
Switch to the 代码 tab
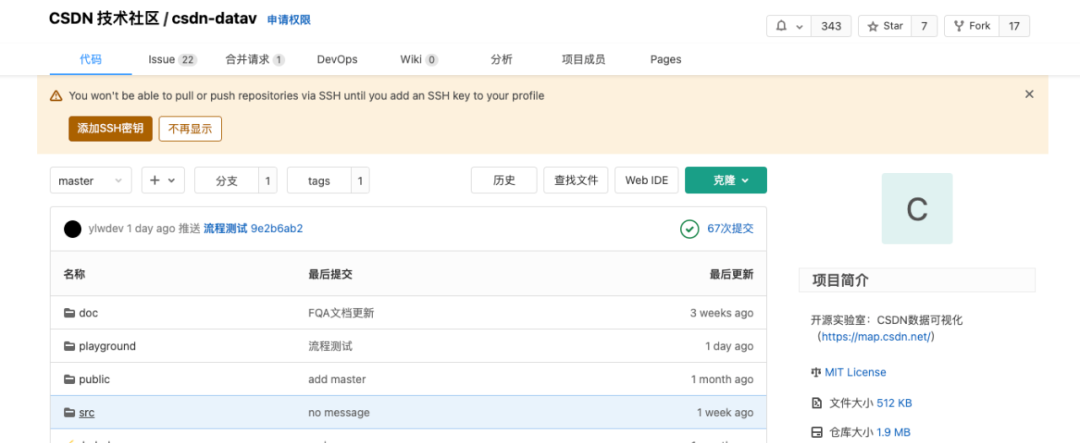(90, 59)
